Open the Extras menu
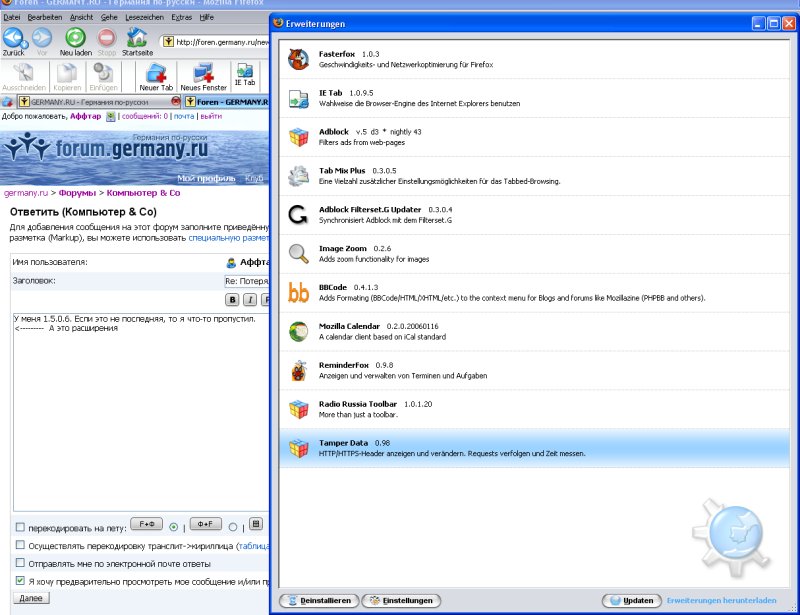The image size is (800, 615). pos(182,17)
